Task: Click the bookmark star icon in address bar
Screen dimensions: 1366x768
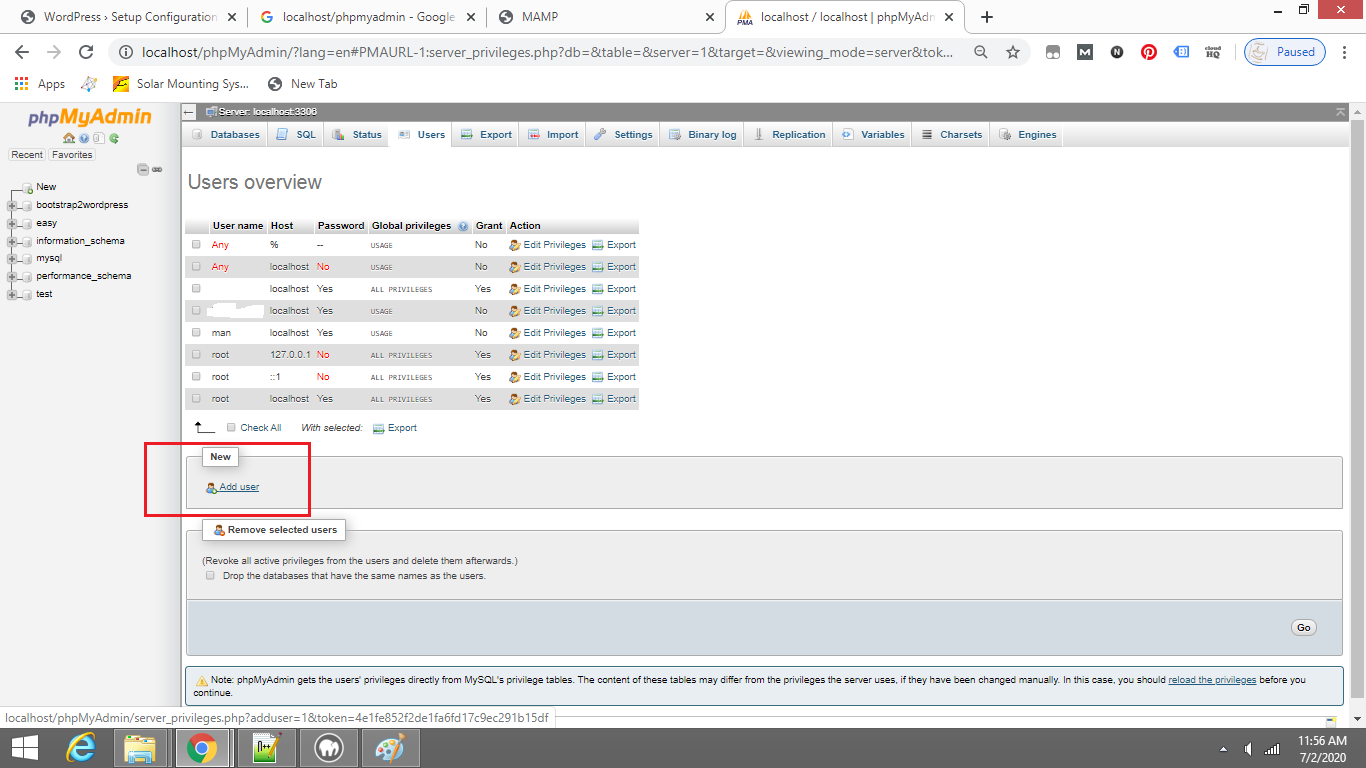Action: click(x=1013, y=52)
